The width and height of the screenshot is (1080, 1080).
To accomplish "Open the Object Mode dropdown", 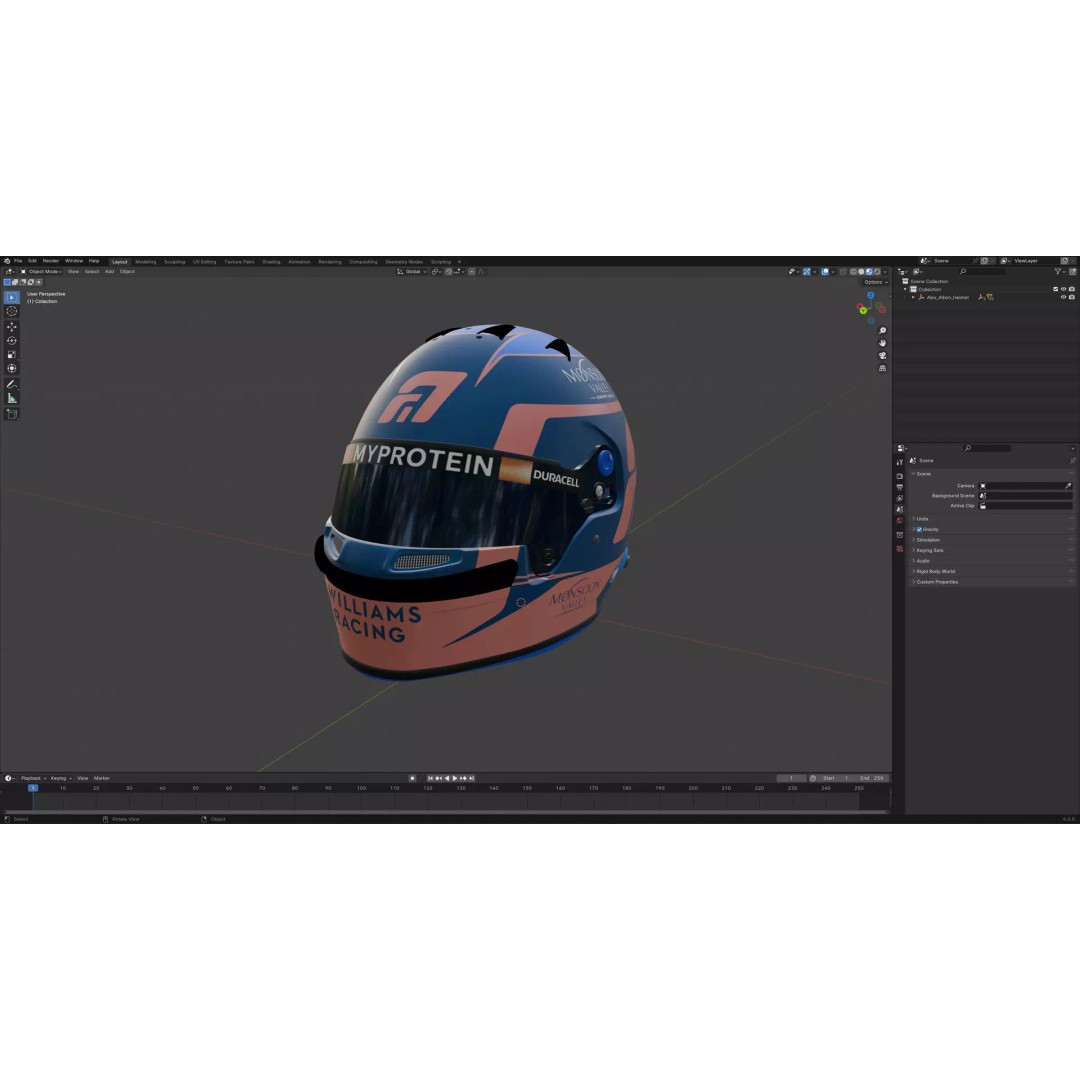I will 44,271.
